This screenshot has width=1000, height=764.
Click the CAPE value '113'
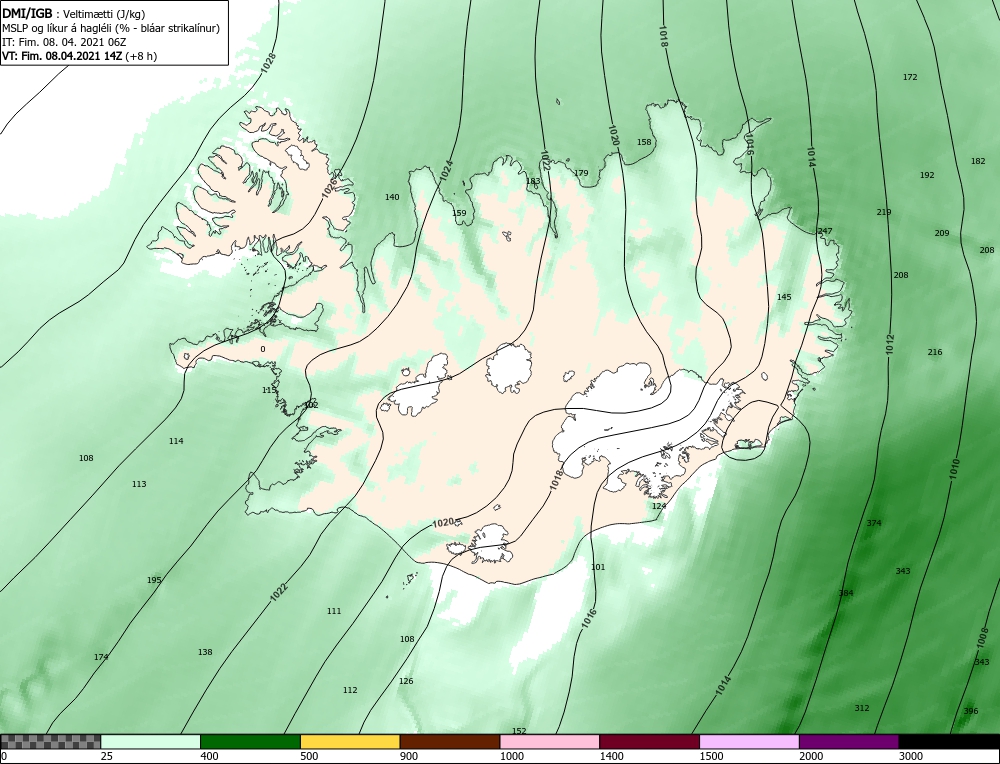(139, 484)
